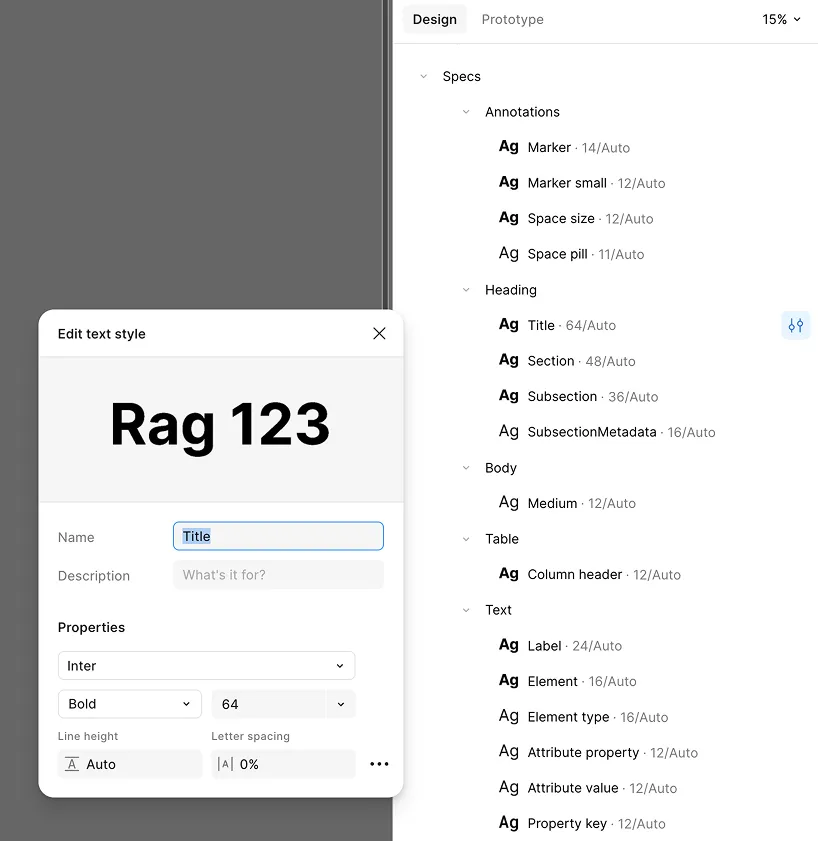The height and width of the screenshot is (841, 818).
Task: Select the Space size text style
Action: pyautogui.click(x=591, y=218)
